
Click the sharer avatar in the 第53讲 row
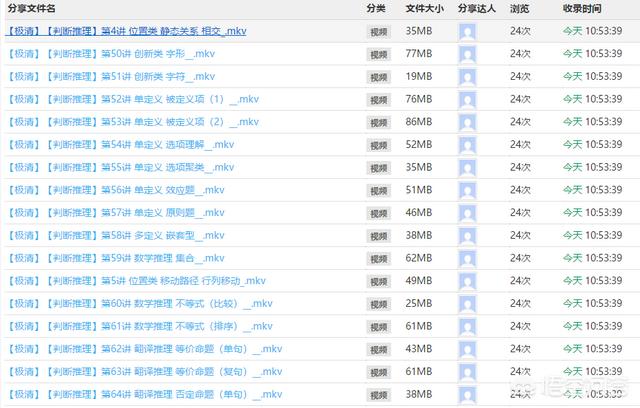(x=467, y=123)
